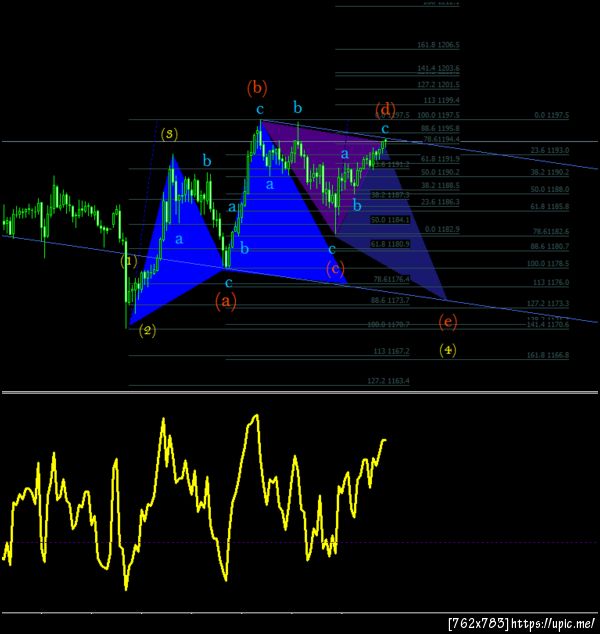Select the 141.4 1203.6 Fibonacci level
600x634 pixels.
click(x=438, y=68)
